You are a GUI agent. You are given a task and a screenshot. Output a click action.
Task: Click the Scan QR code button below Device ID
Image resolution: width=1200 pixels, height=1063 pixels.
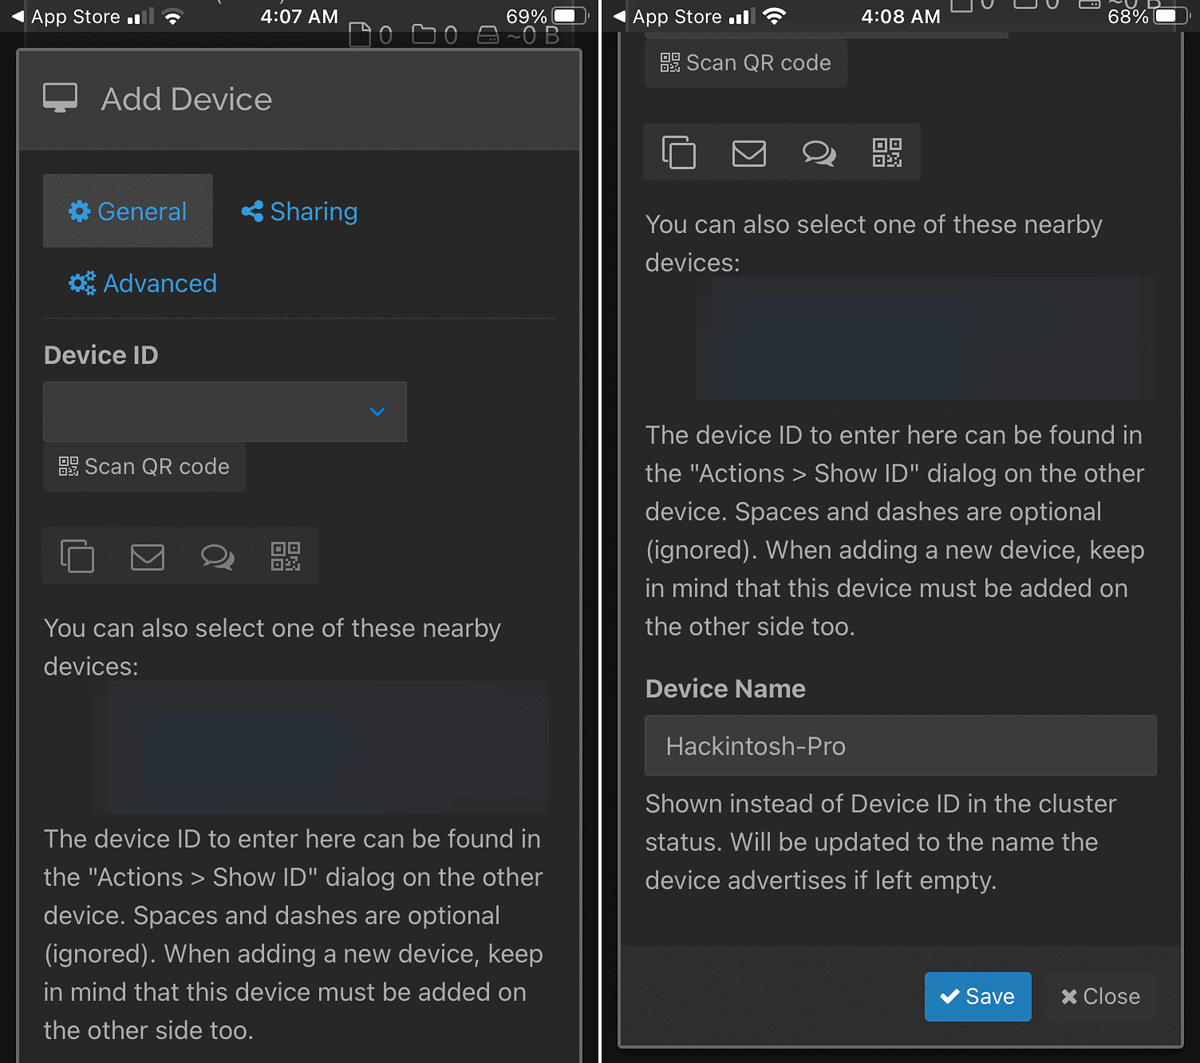point(143,466)
